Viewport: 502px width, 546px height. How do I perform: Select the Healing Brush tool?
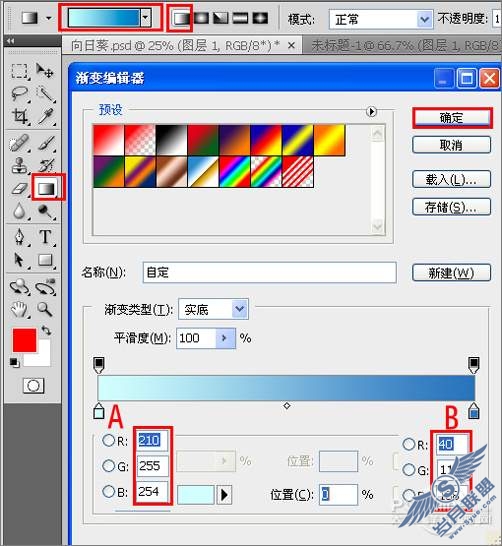coord(19,143)
